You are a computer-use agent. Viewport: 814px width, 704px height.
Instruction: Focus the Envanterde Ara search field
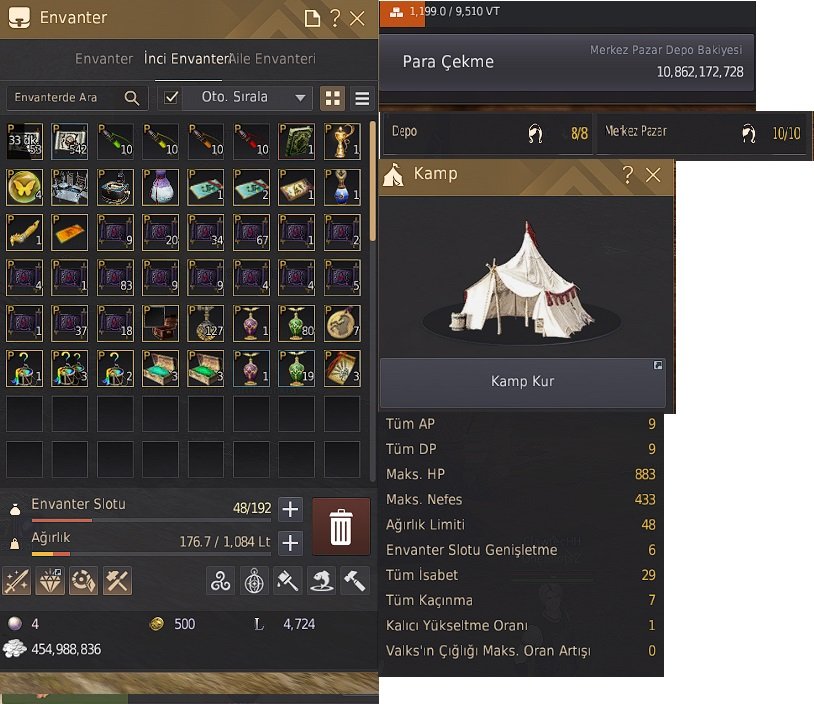pos(67,98)
